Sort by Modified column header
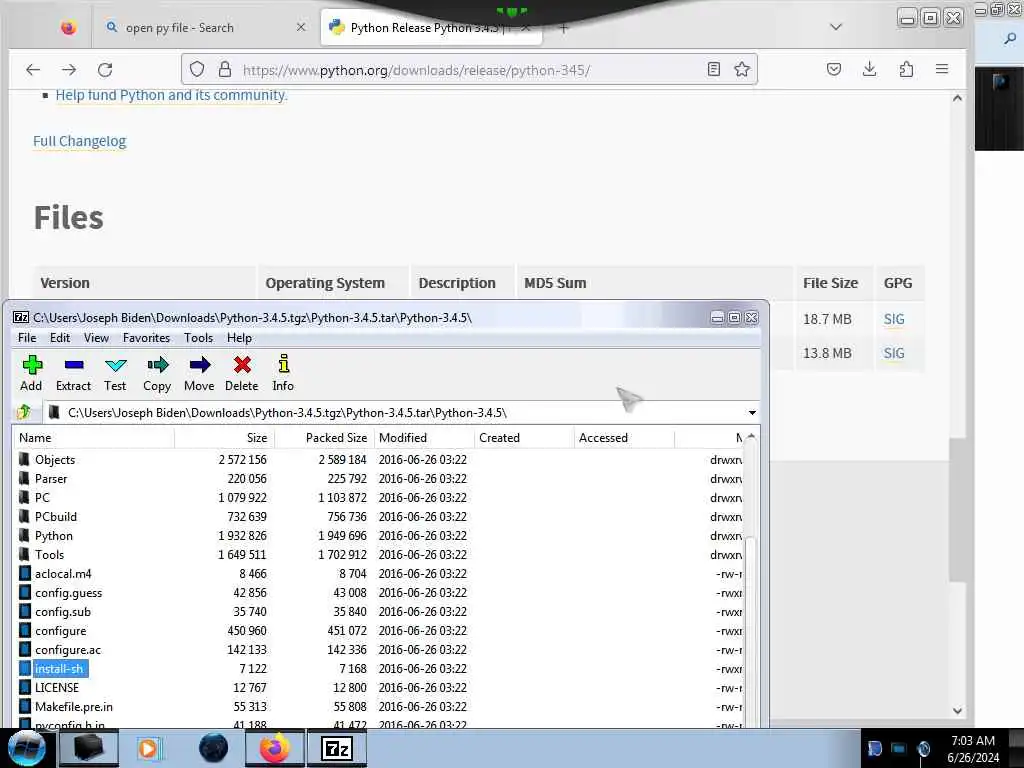This screenshot has width=1024, height=768. (424, 438)
